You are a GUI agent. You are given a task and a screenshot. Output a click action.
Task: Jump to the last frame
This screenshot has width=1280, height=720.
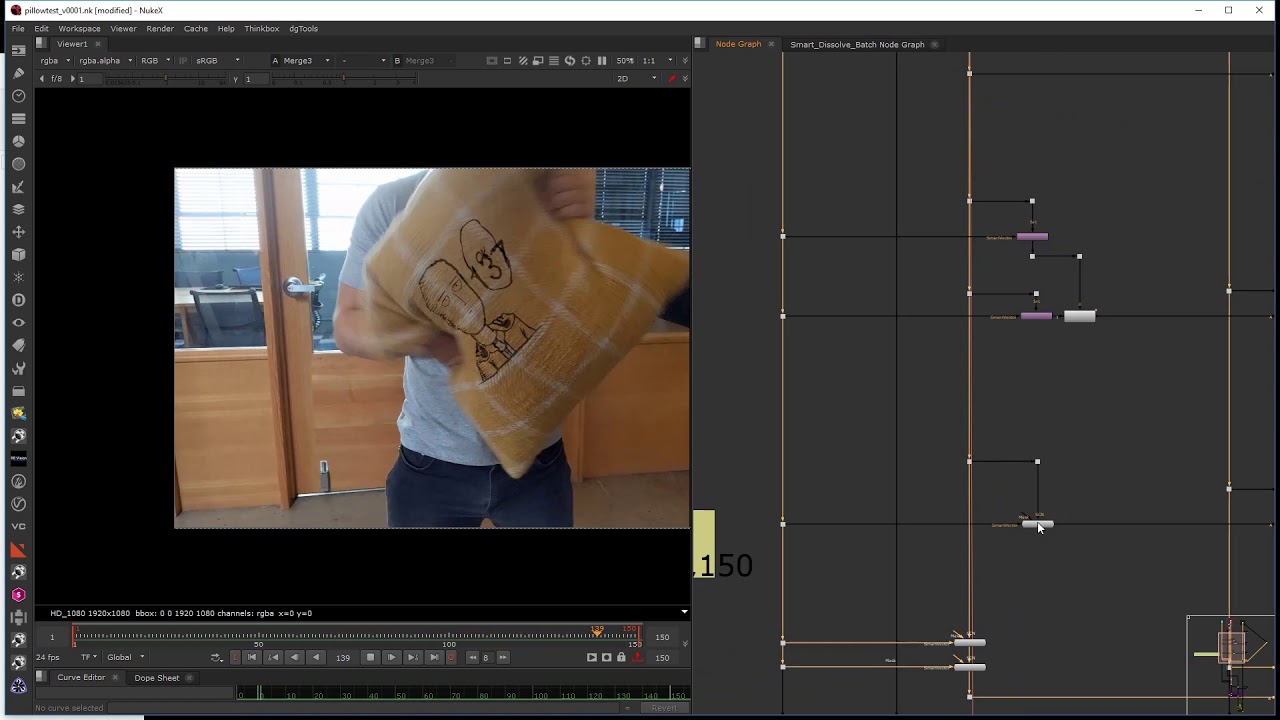433,657
